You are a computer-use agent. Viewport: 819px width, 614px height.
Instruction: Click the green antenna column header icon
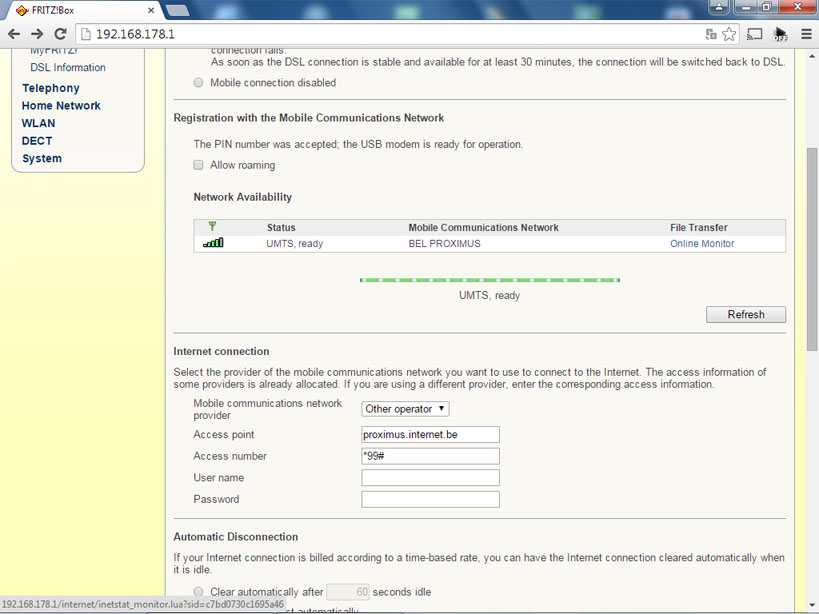pos(212,226)
